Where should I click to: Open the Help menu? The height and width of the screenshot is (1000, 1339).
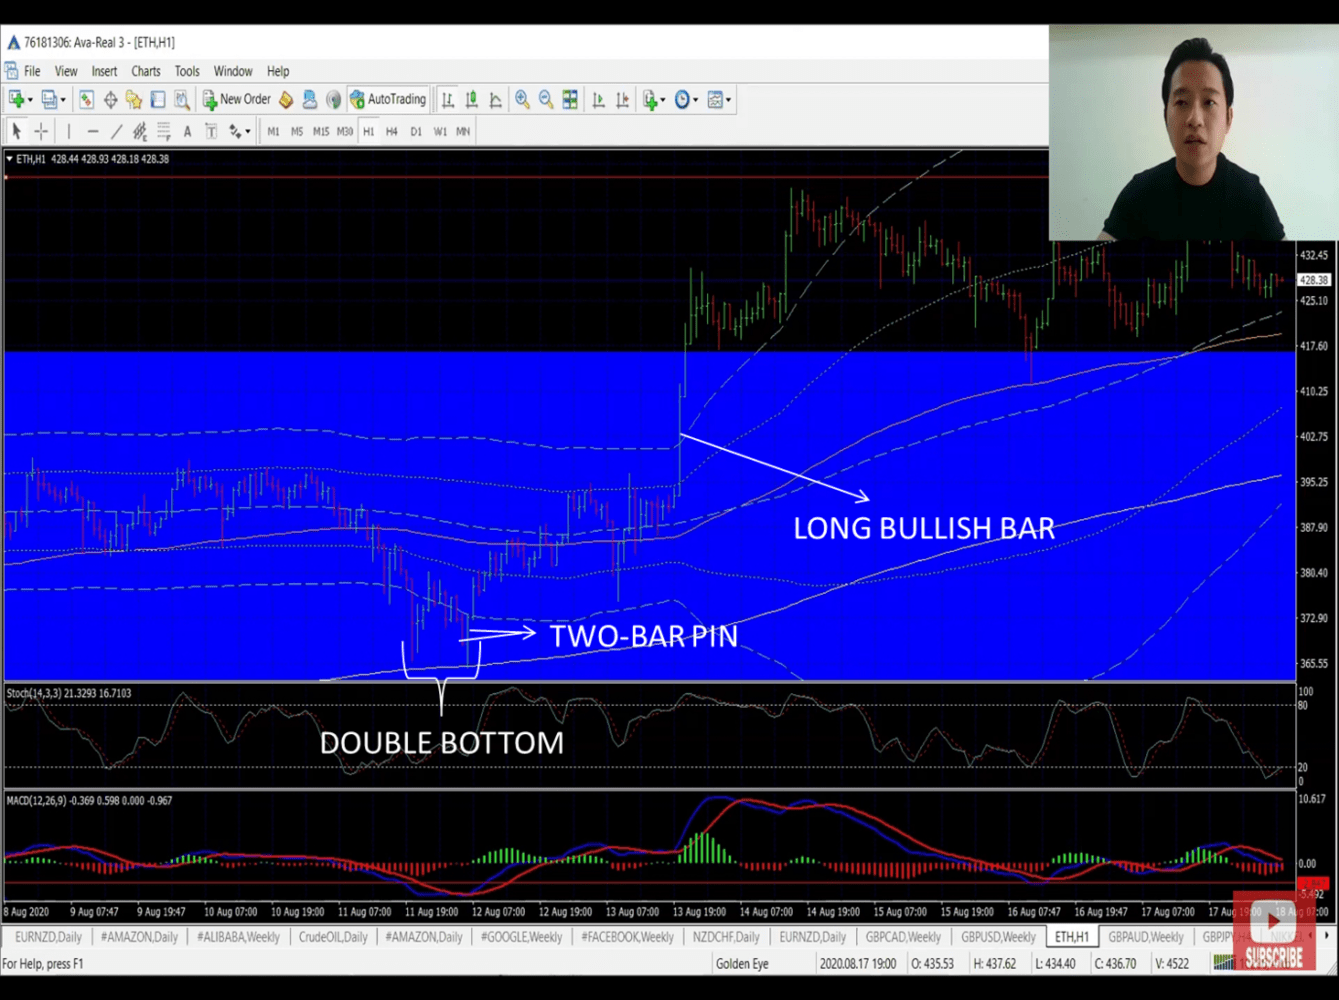pyautogui.click(x=278, y=71)
